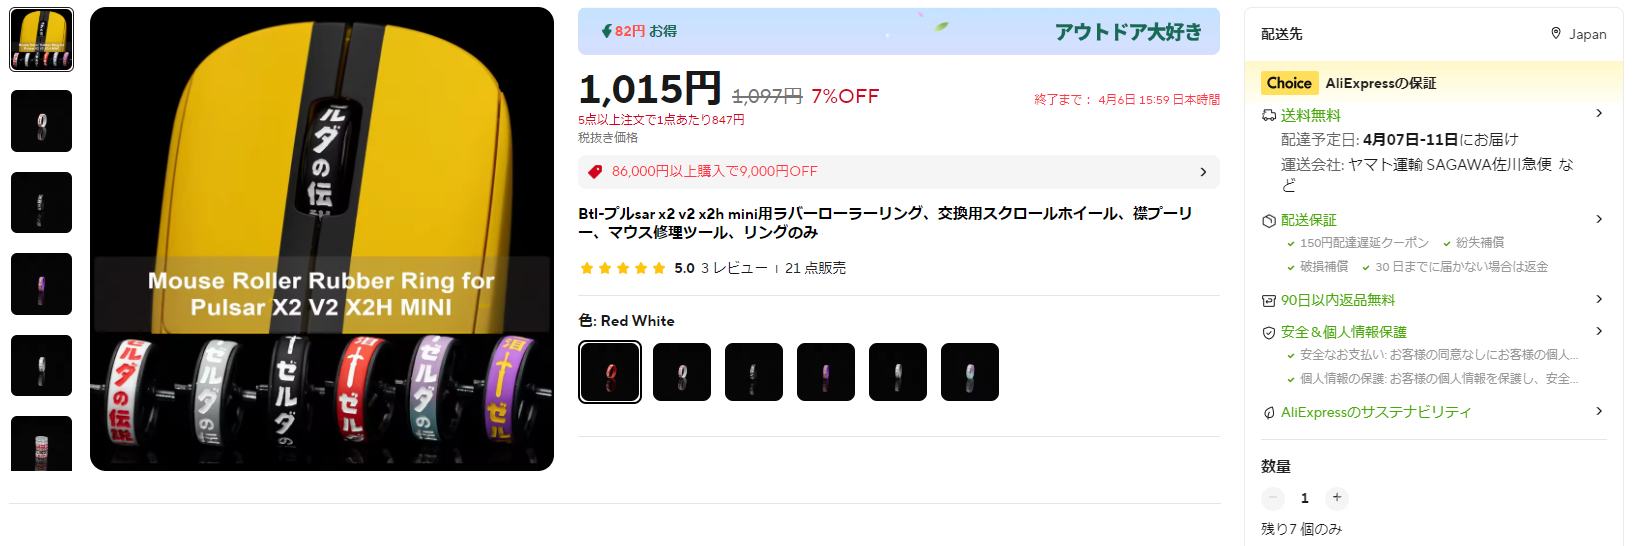Open the safety and privacy protection chevron

pyautogui.click(x=1599, y=331)
